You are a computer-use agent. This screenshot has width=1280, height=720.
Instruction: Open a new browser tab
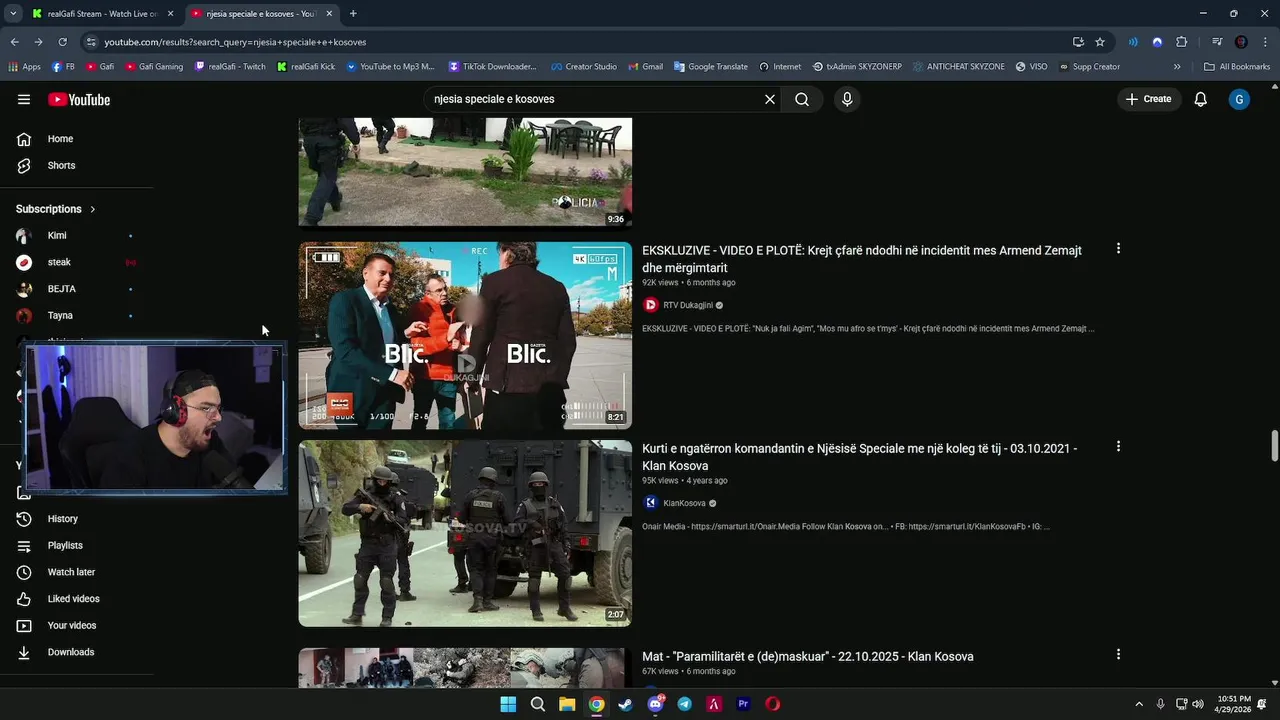click(353, 14)
